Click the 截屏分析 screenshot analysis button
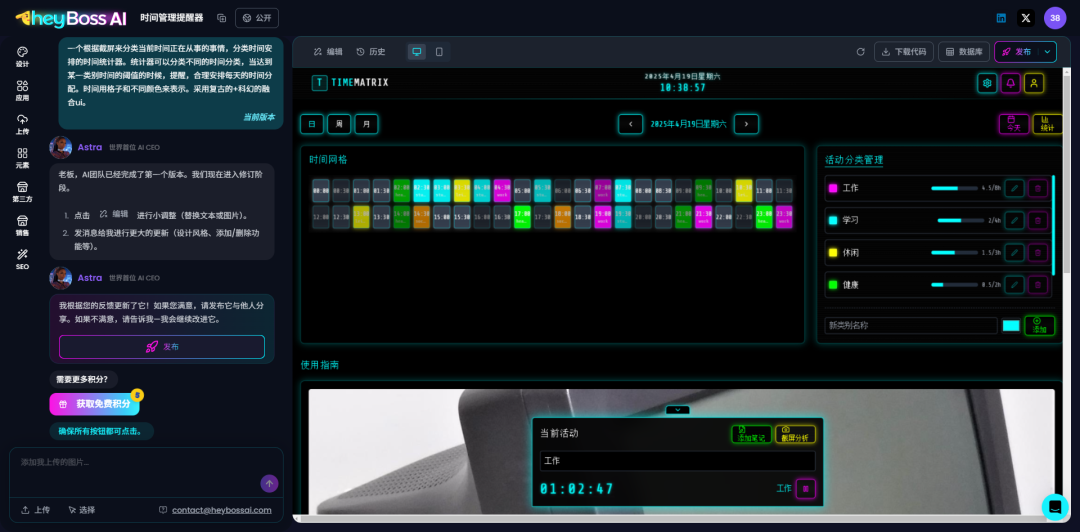Image resolution: width=1080 pixels, height=532 pixels. click(x=796, y=434)
